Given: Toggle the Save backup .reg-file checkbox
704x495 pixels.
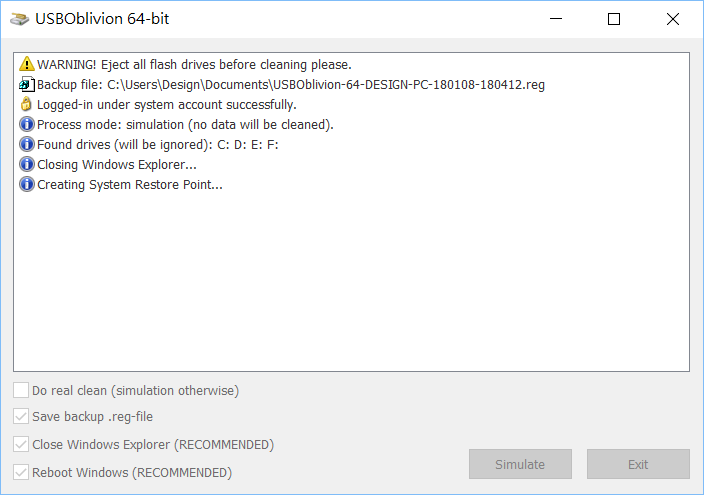Looking at the screenshot, I should (21, 417).
